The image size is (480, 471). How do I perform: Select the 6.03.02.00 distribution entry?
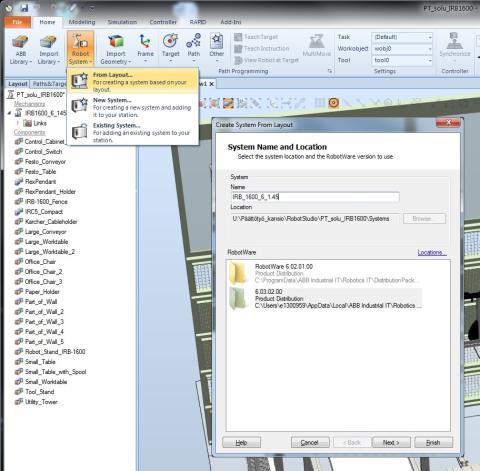tap(325, 299)
